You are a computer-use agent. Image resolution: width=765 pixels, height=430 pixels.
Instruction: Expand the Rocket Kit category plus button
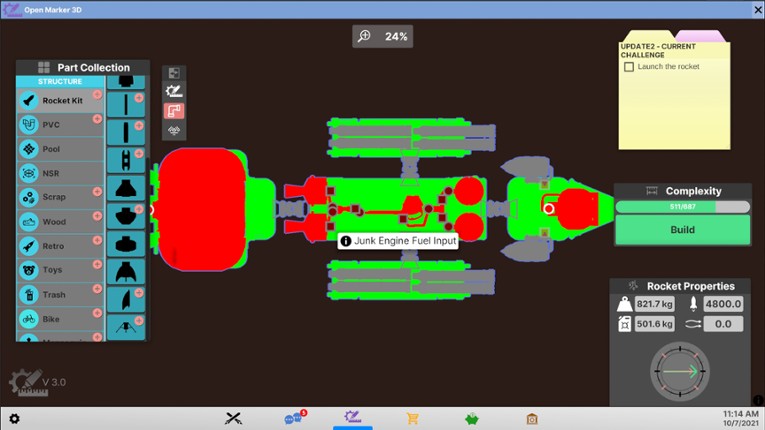97,95
